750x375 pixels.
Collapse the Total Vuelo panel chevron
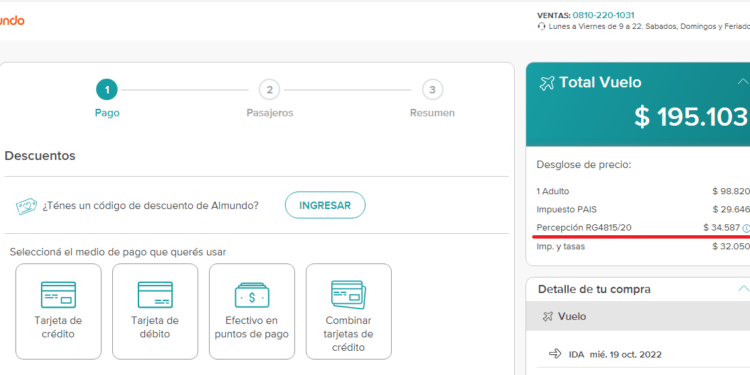[743, 81]
